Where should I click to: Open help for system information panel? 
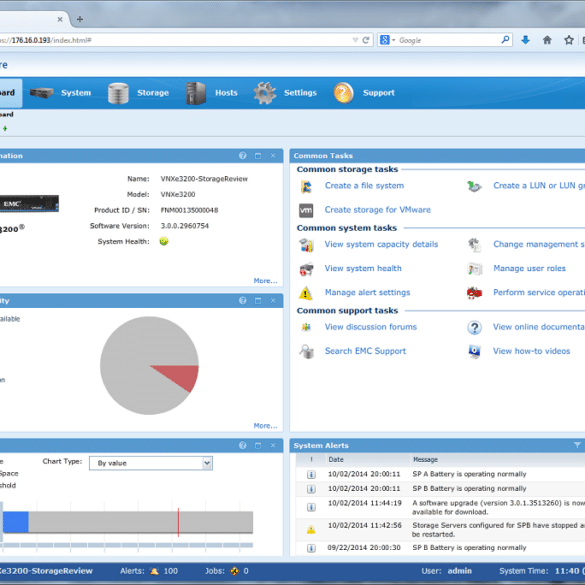(243, 156)
